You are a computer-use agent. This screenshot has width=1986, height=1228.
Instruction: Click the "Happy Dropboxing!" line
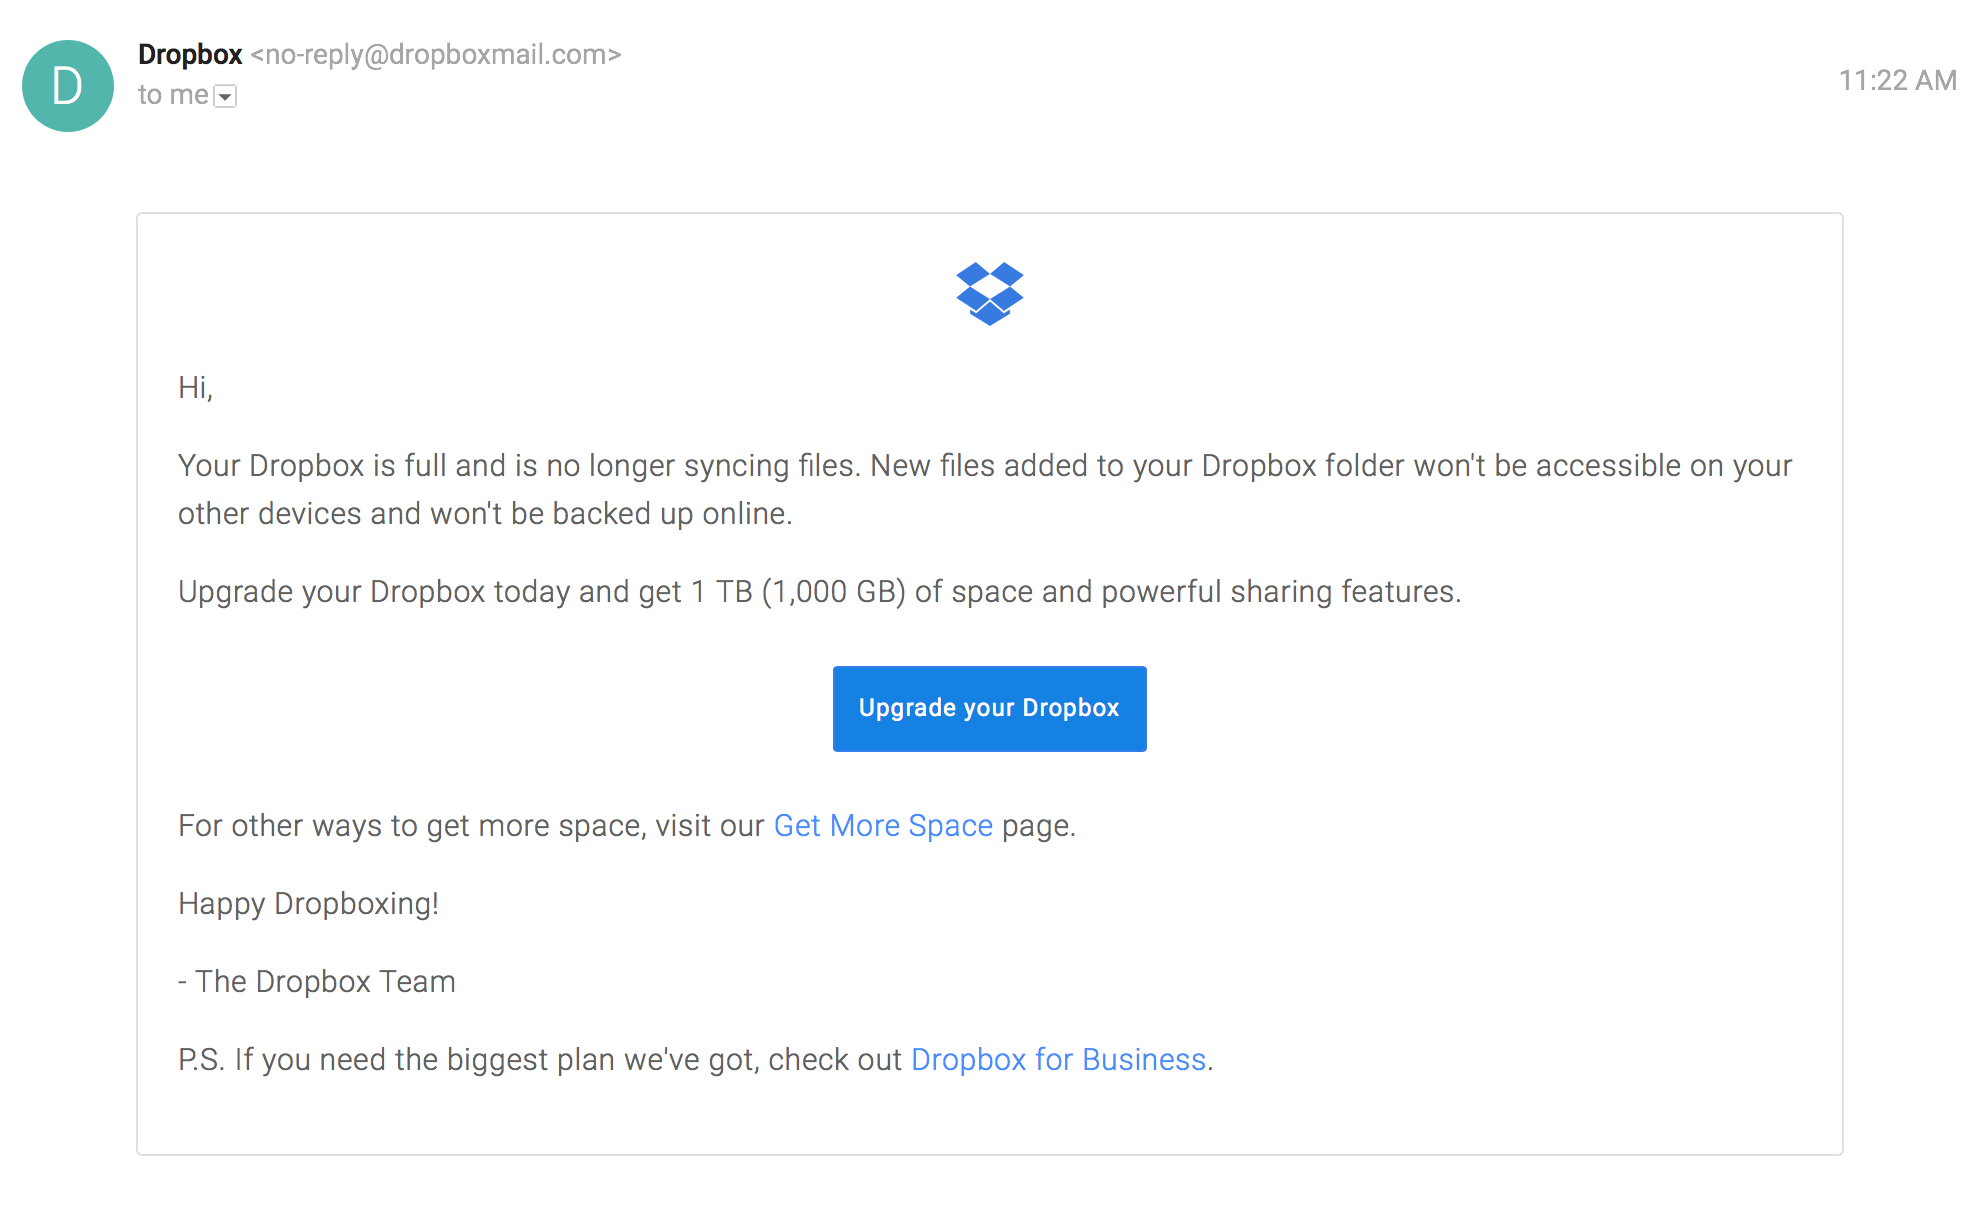[x=309, y=904]
